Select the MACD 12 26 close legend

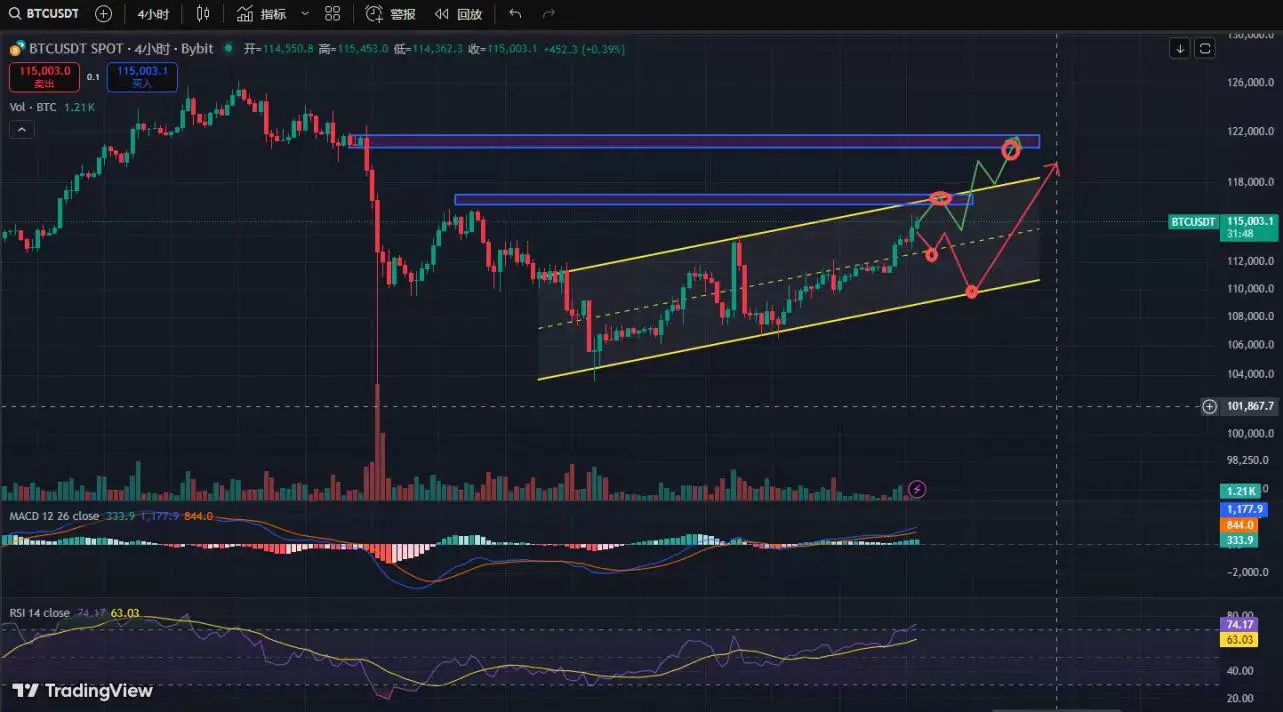(53, 516)
